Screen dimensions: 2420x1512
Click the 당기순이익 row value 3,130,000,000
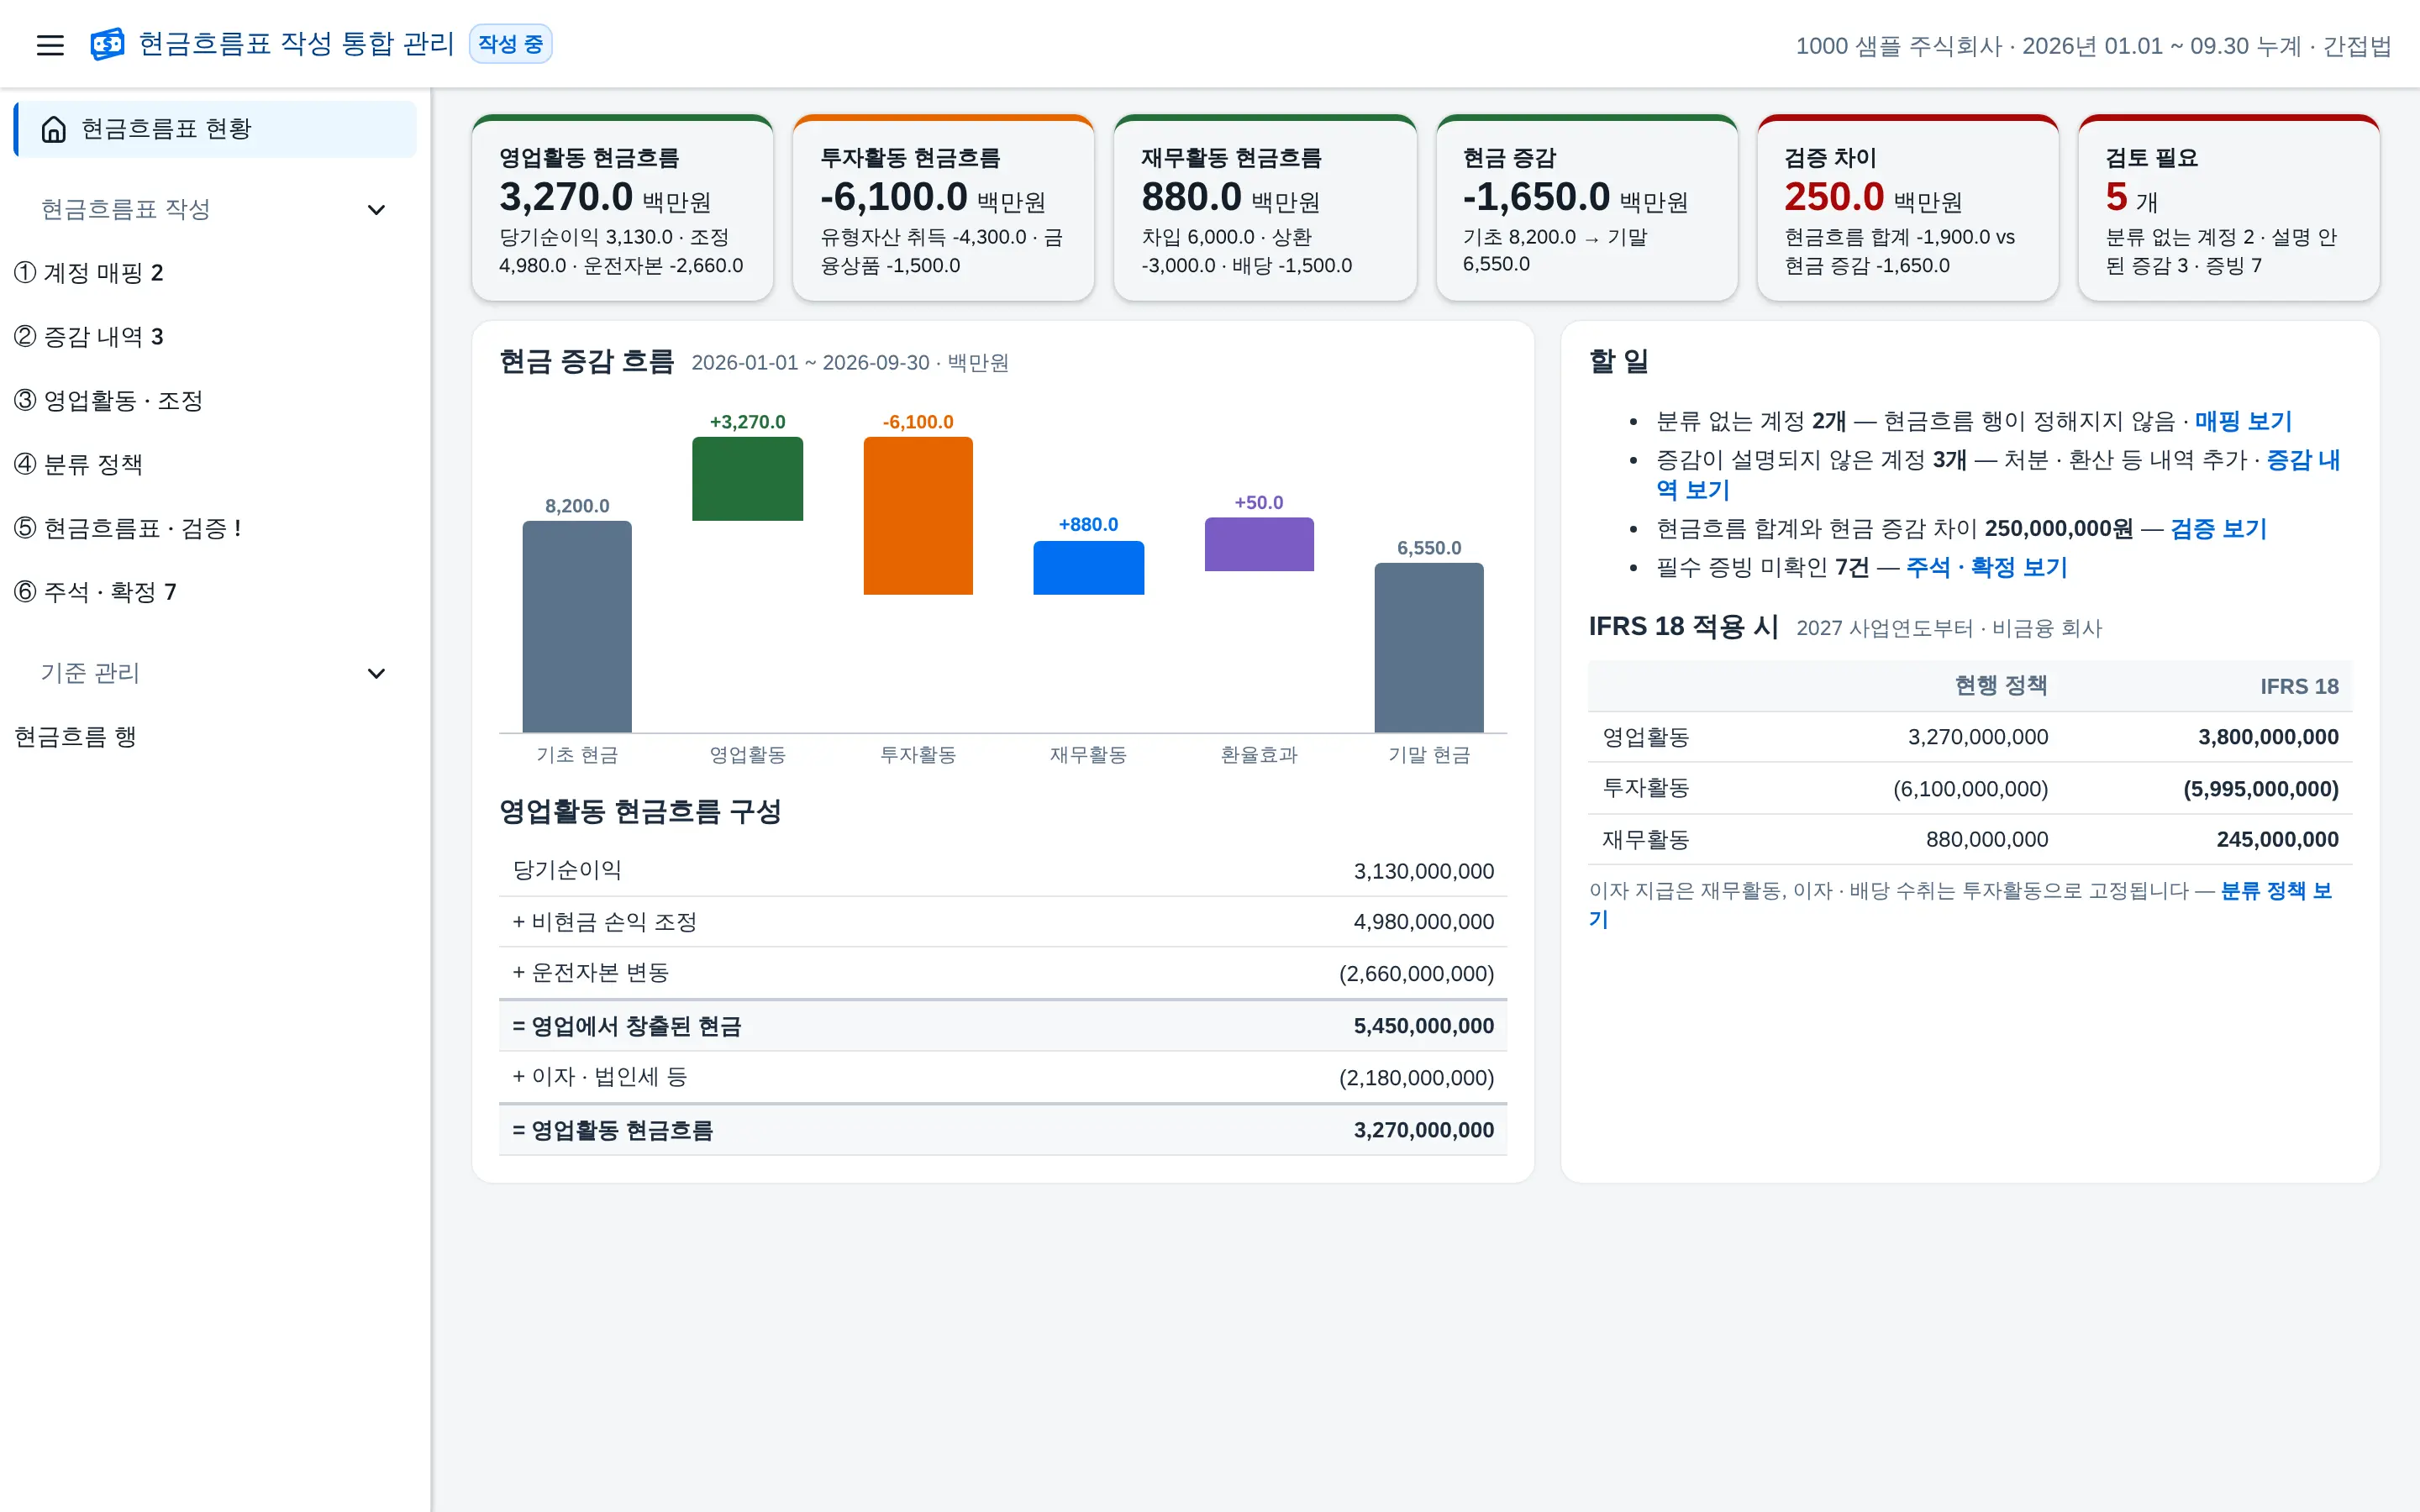point(1424,871)
